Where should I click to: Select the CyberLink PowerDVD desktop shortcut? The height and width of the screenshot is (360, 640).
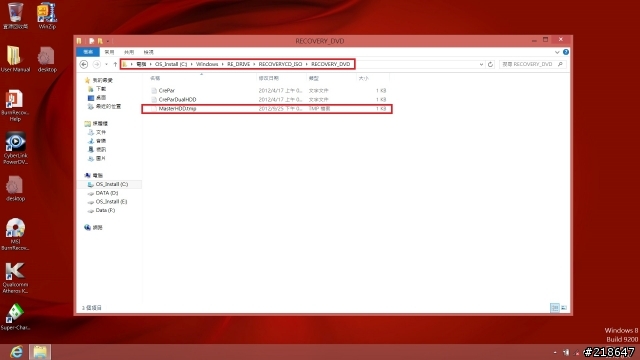click(x=16, y=148)
